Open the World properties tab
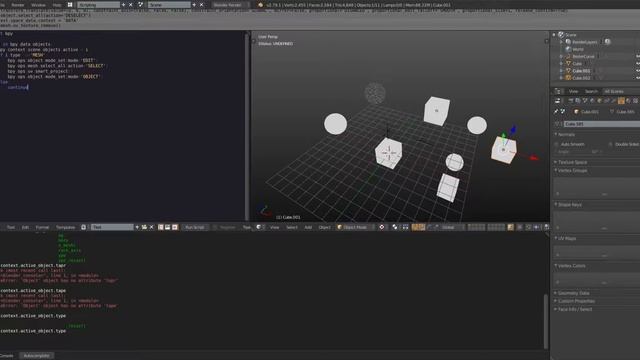The height and width of the screenshot is (360, 640). [592, 100]
